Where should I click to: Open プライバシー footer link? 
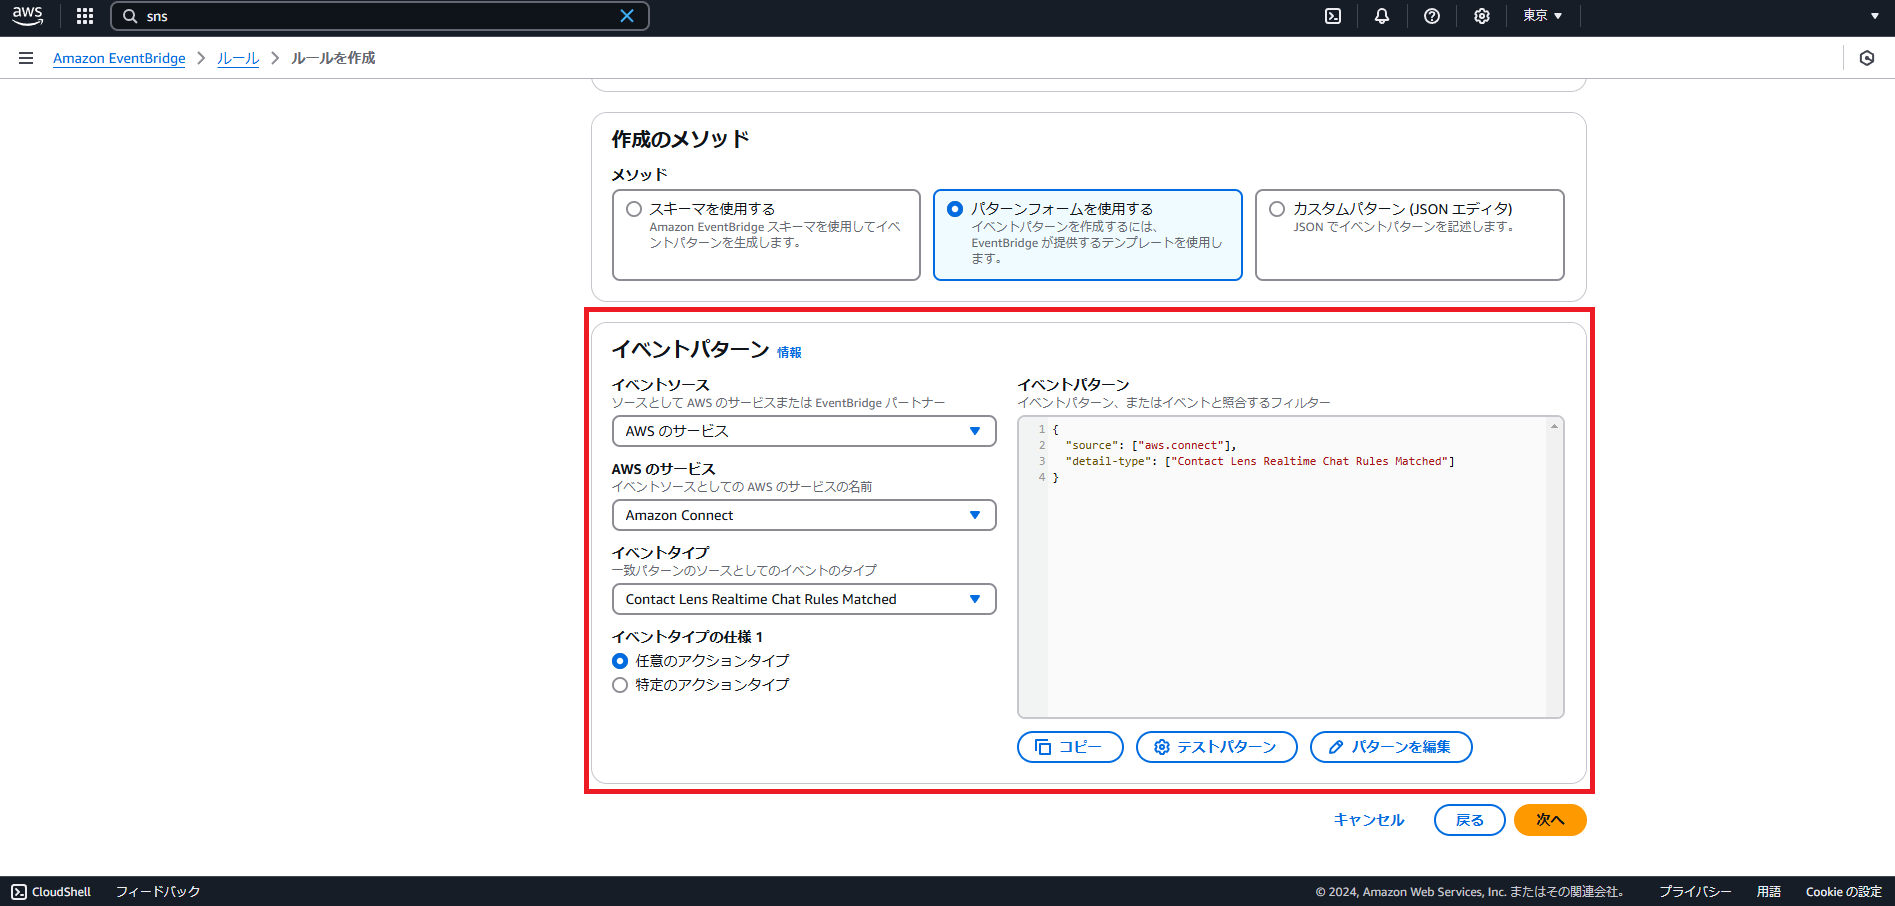(x=1695, y=892)
